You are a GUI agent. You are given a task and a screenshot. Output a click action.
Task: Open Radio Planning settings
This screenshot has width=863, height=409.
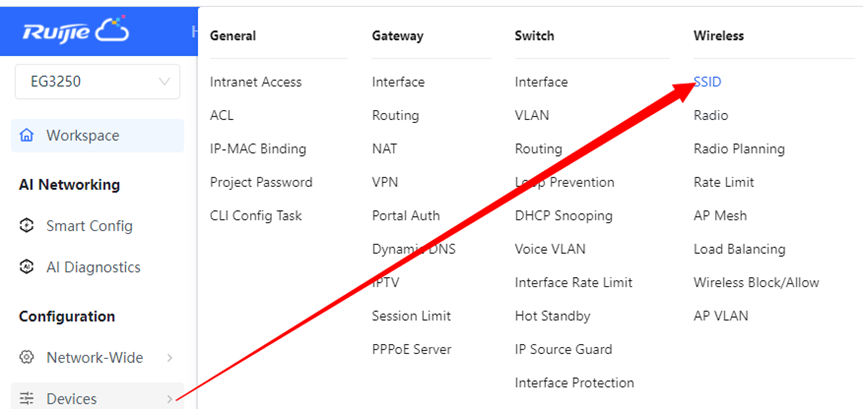tap(739, 149)
